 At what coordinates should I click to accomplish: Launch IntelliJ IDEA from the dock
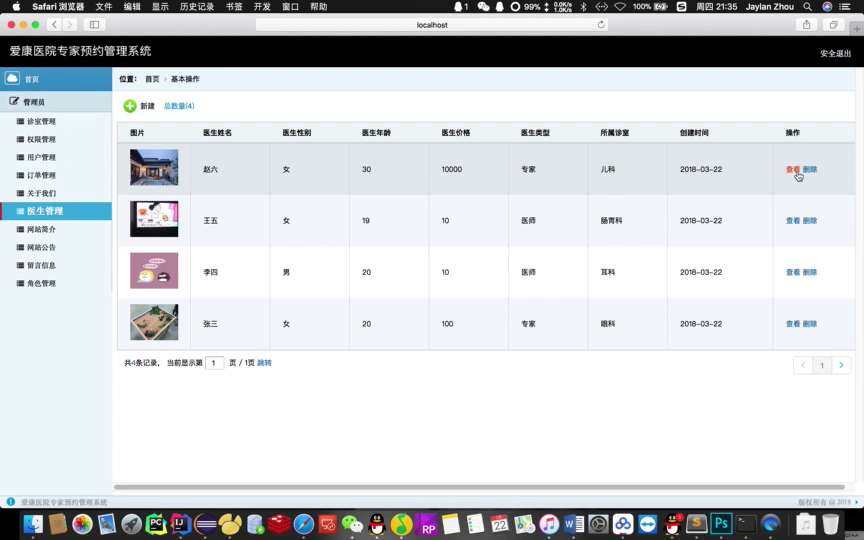coord(180,524)
